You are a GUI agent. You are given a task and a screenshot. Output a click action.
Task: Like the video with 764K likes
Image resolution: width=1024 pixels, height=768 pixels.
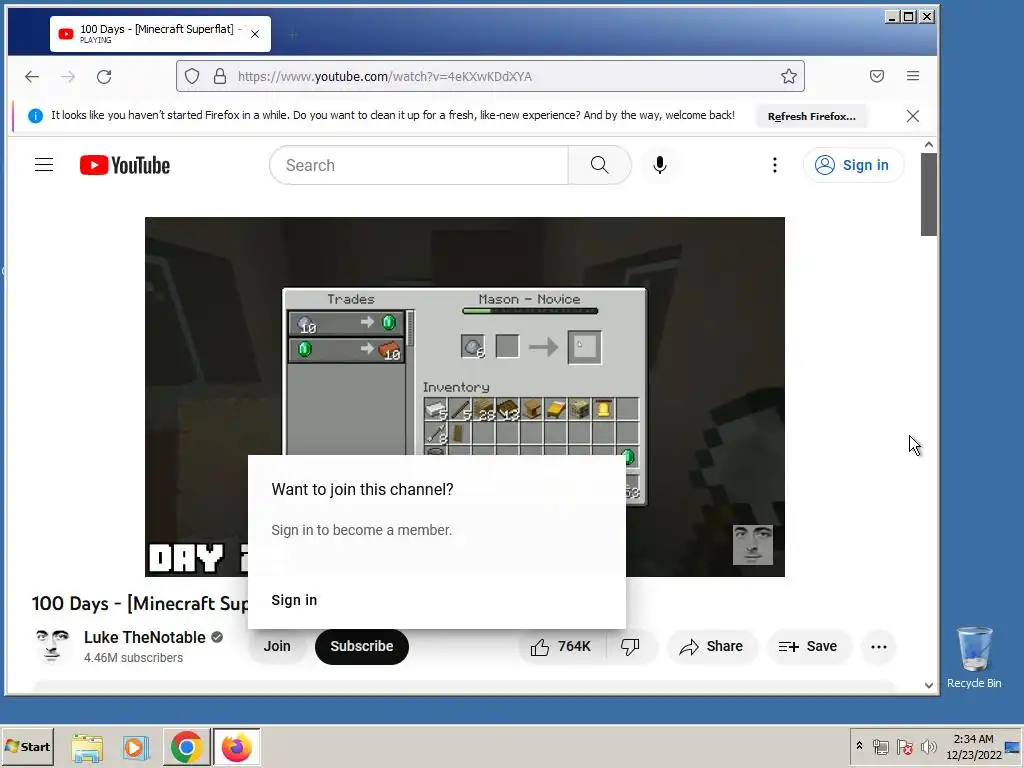point(562,647)
